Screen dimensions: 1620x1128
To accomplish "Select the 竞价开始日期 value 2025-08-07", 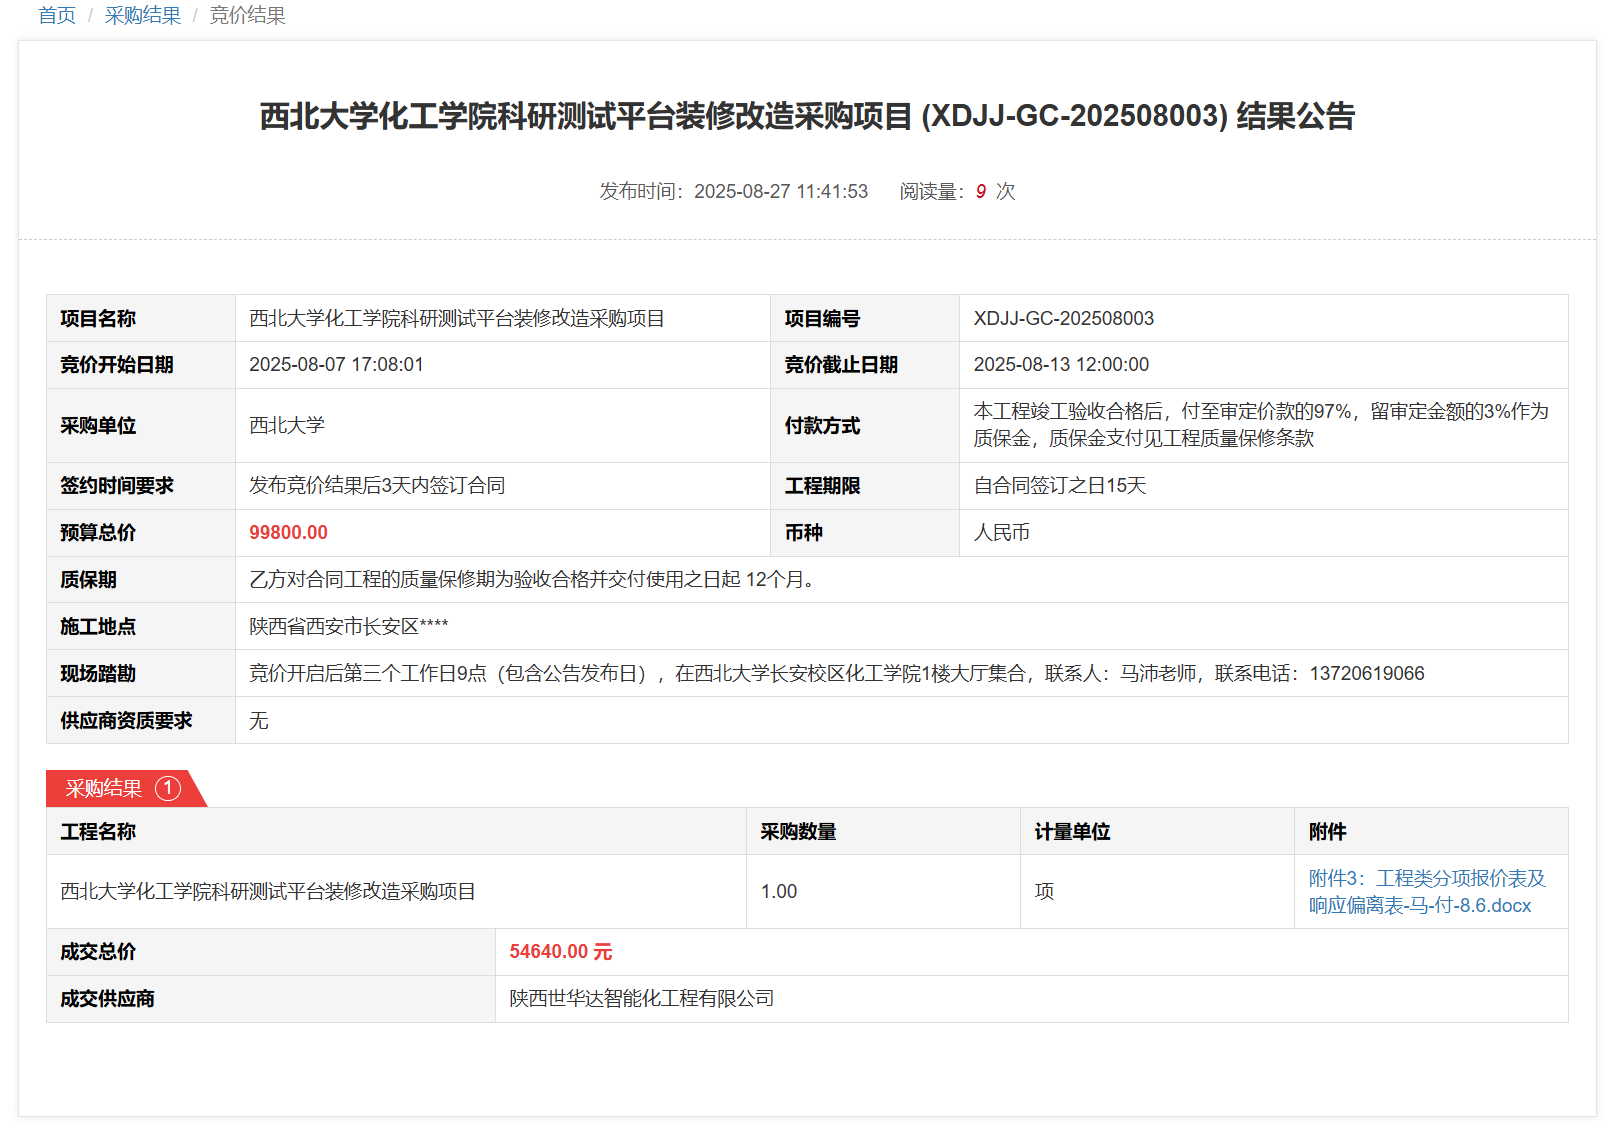I will [x=336, y=365].
